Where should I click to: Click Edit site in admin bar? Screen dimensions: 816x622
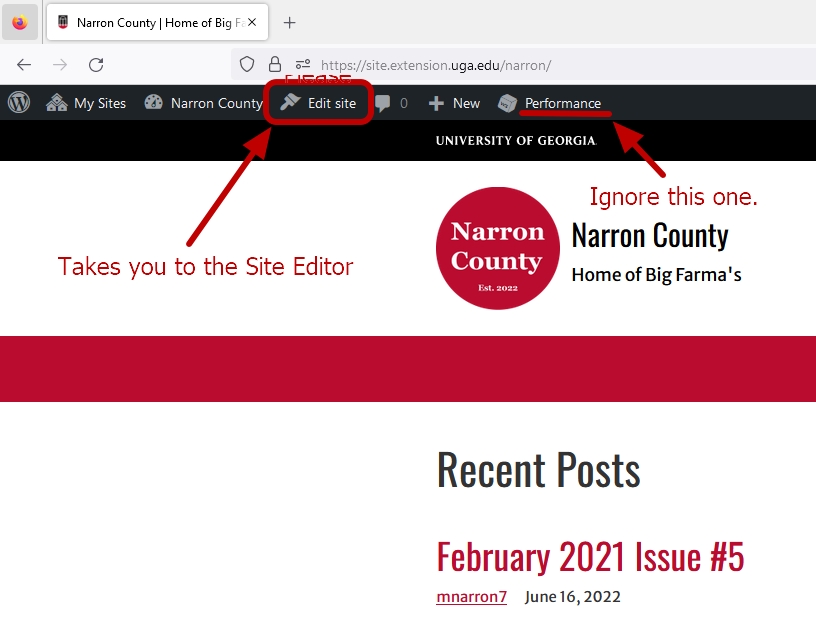[x=318, y=103]
